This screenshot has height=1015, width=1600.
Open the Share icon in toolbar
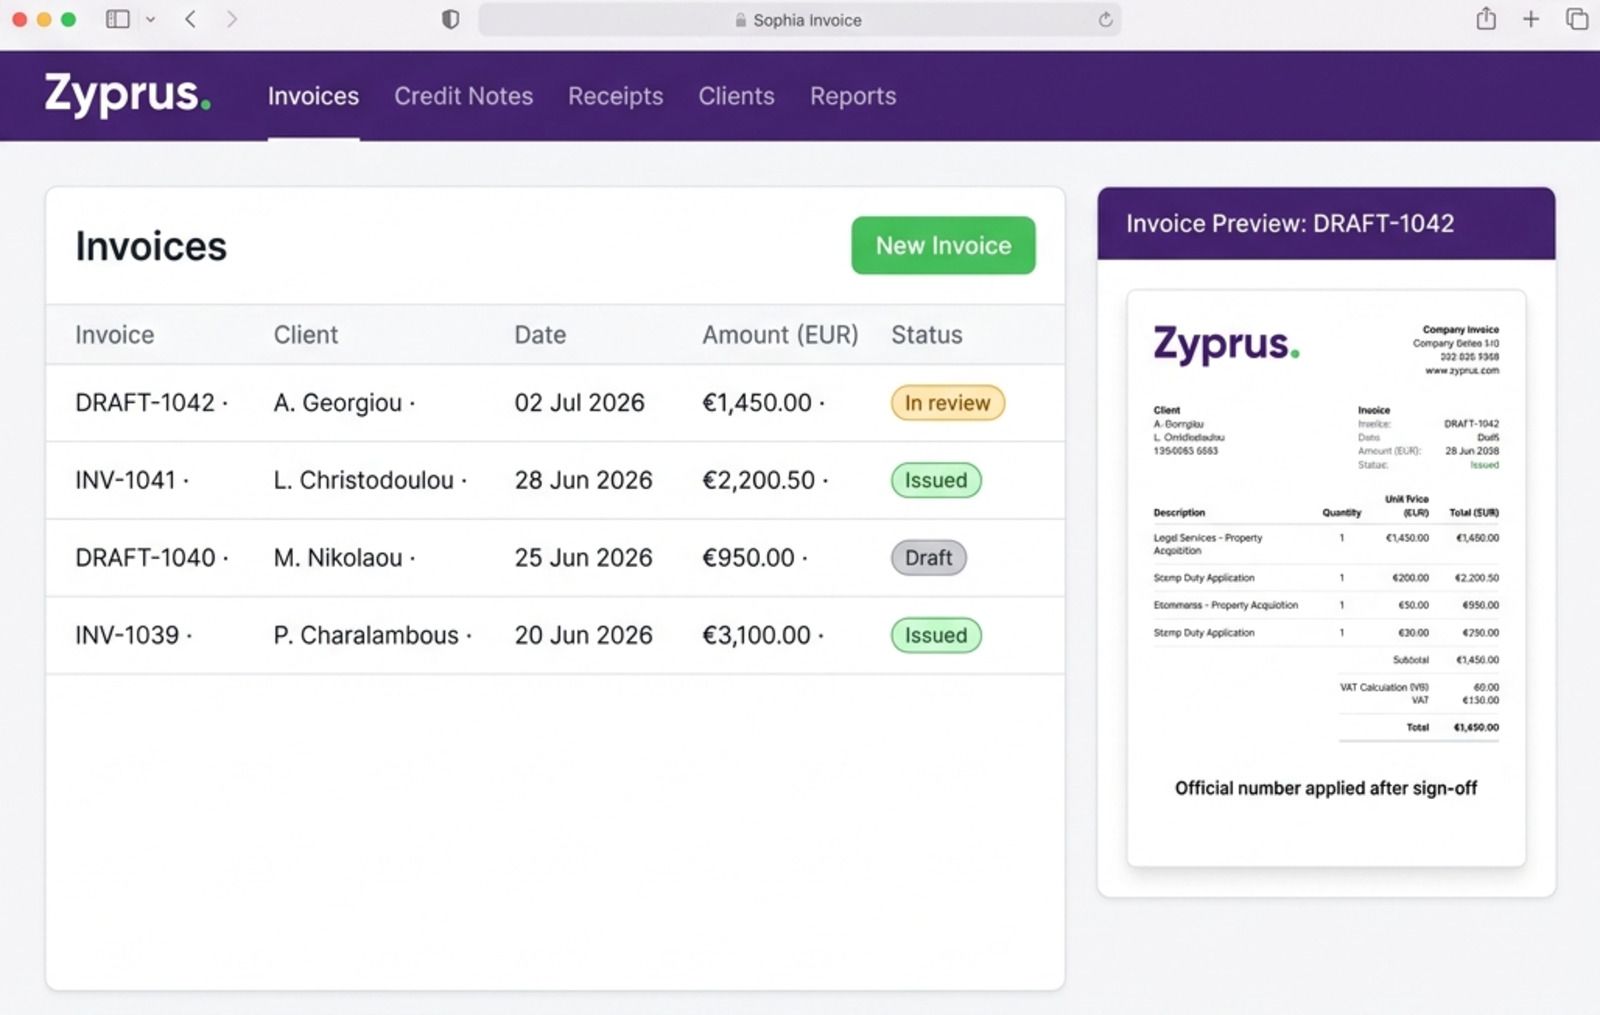1486,18
